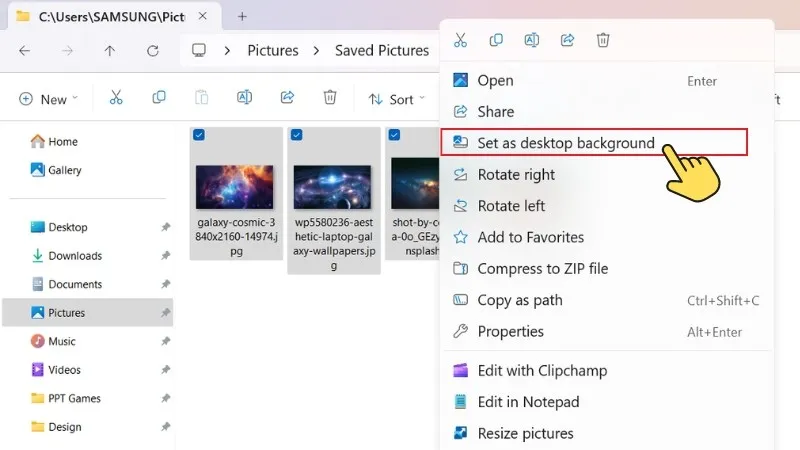
Task: Click the Copy icon in File Explorer toolbar
Action: click(159, 98)
